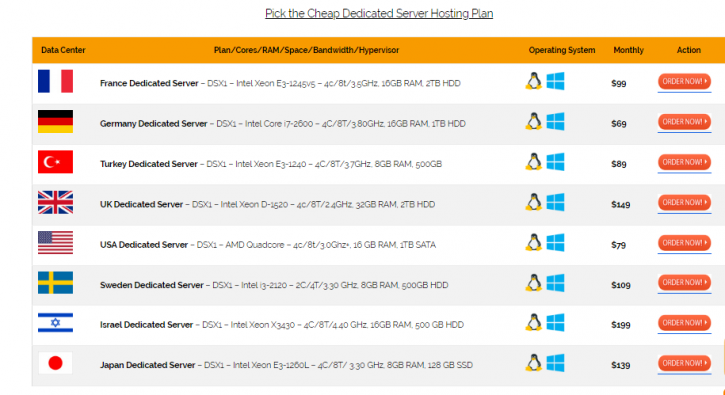This screenshot has height=395, width=725.
Task: Click Windows logo icon in Germany row
Action: 555,122
